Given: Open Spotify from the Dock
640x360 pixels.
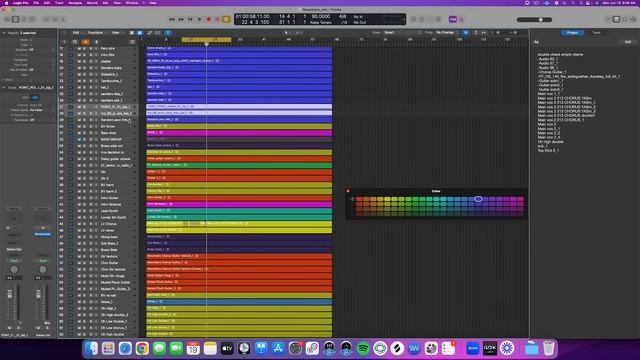Looking at the screenshot, I should (x=363, y=348).
